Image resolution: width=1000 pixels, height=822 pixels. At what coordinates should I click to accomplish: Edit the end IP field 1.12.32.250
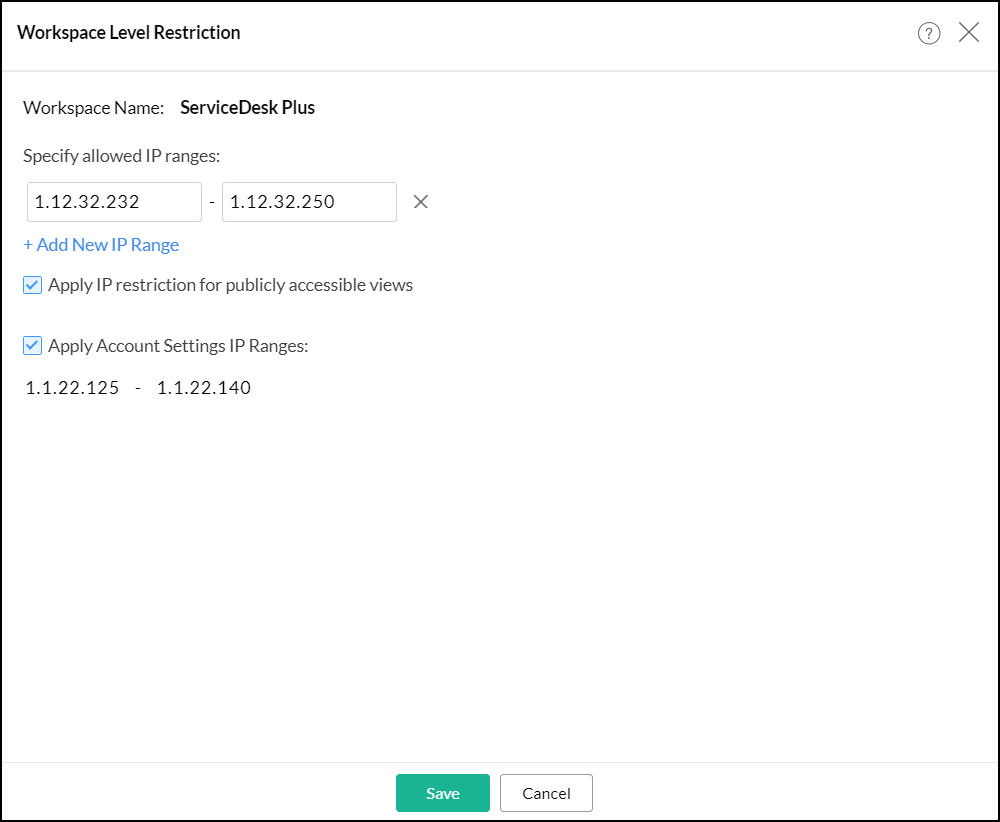[309, 202]
